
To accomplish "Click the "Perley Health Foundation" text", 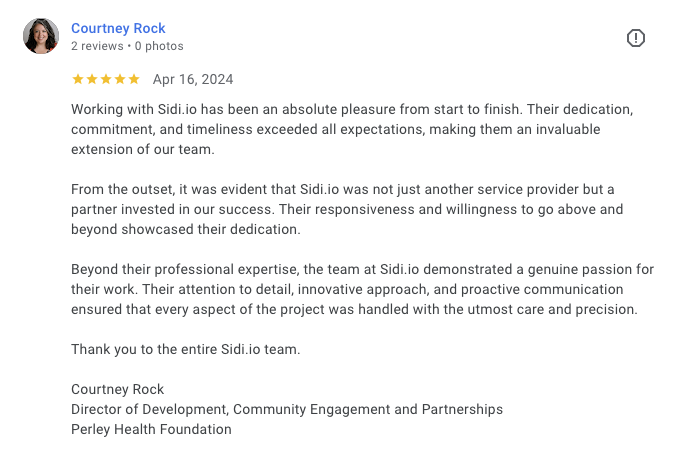I will (x=151, y=429).
